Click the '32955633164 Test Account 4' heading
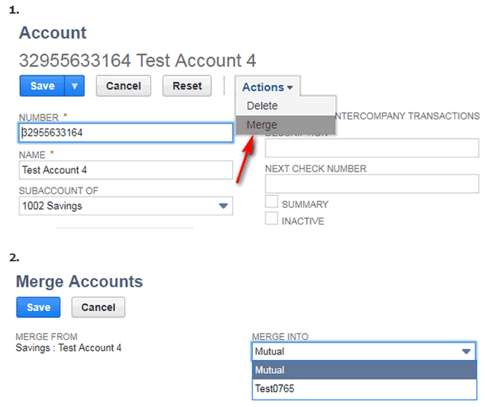The width and height of the screenshot is (485, 407). pyautogui.click(x=137, y=61)
